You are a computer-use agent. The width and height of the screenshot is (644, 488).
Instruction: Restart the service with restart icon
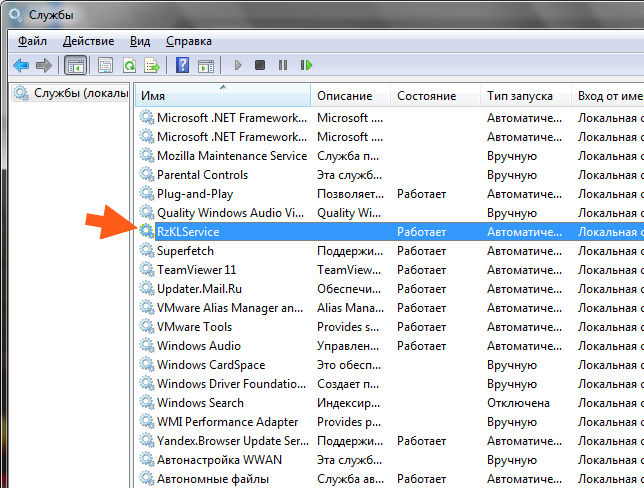tap(306, 65)
